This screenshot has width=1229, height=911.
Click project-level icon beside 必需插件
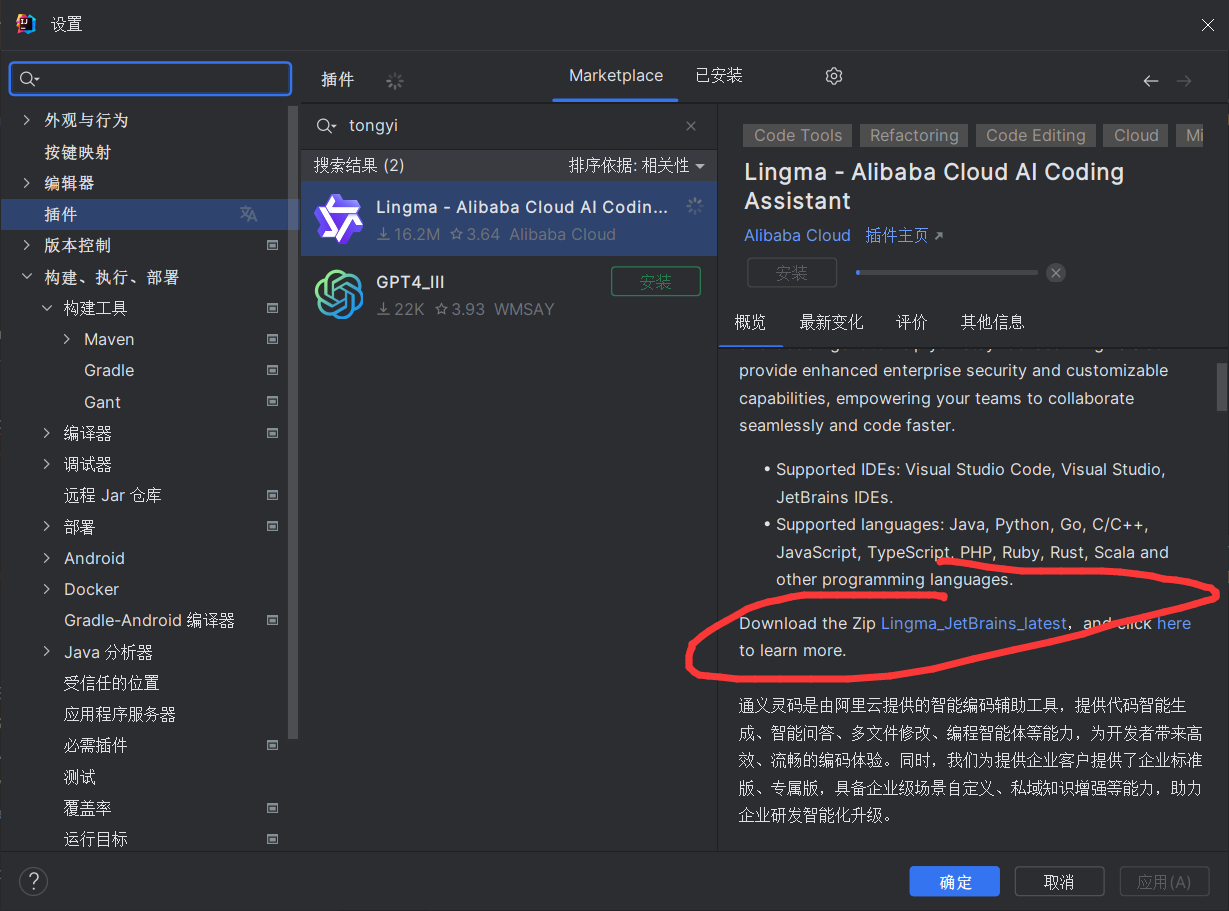click(x=272, y=745)
